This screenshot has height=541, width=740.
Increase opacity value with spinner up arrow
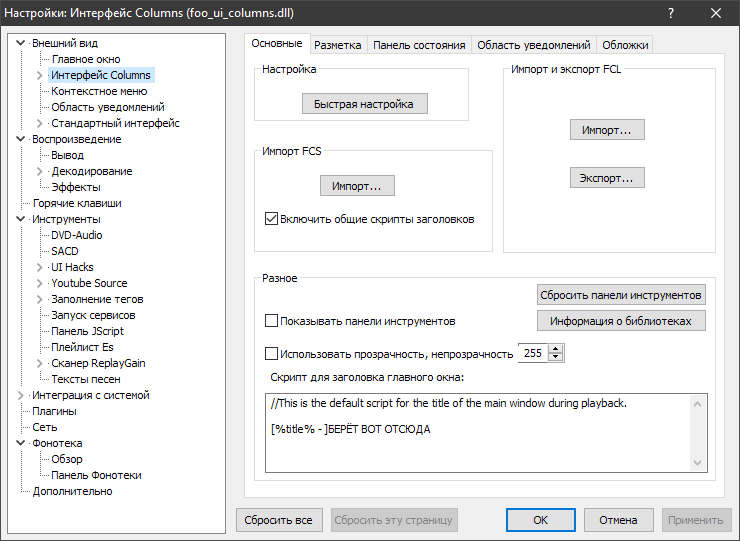coord(557,349)
